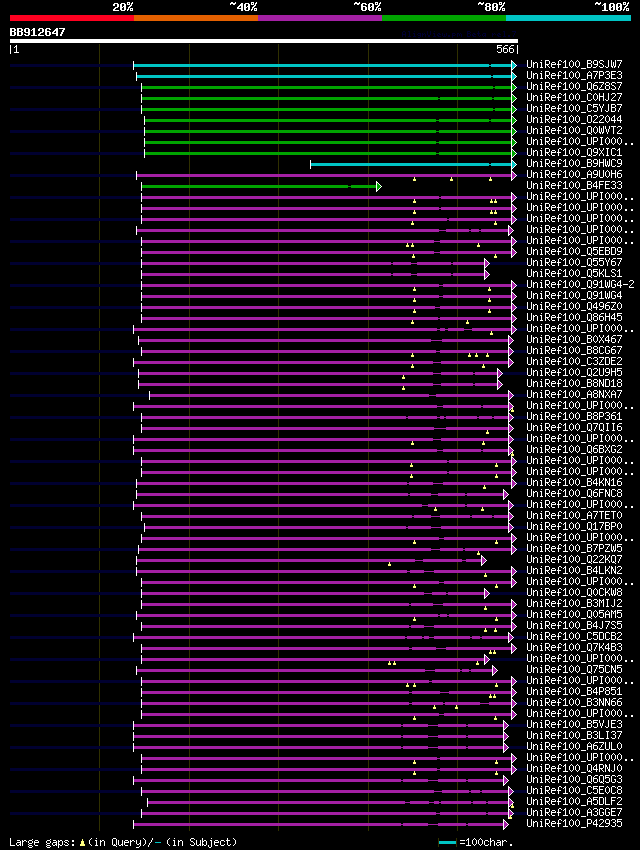Viewport: 640px width, 850px height.
Task: Select the UniRef100_B7PZW5 label
Action: (574, 548)
